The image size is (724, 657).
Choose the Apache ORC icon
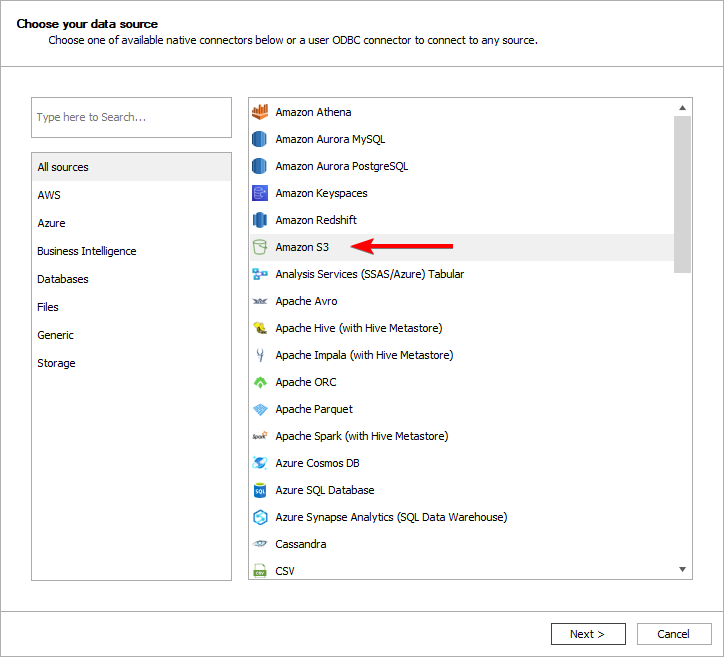coord(260,382)
